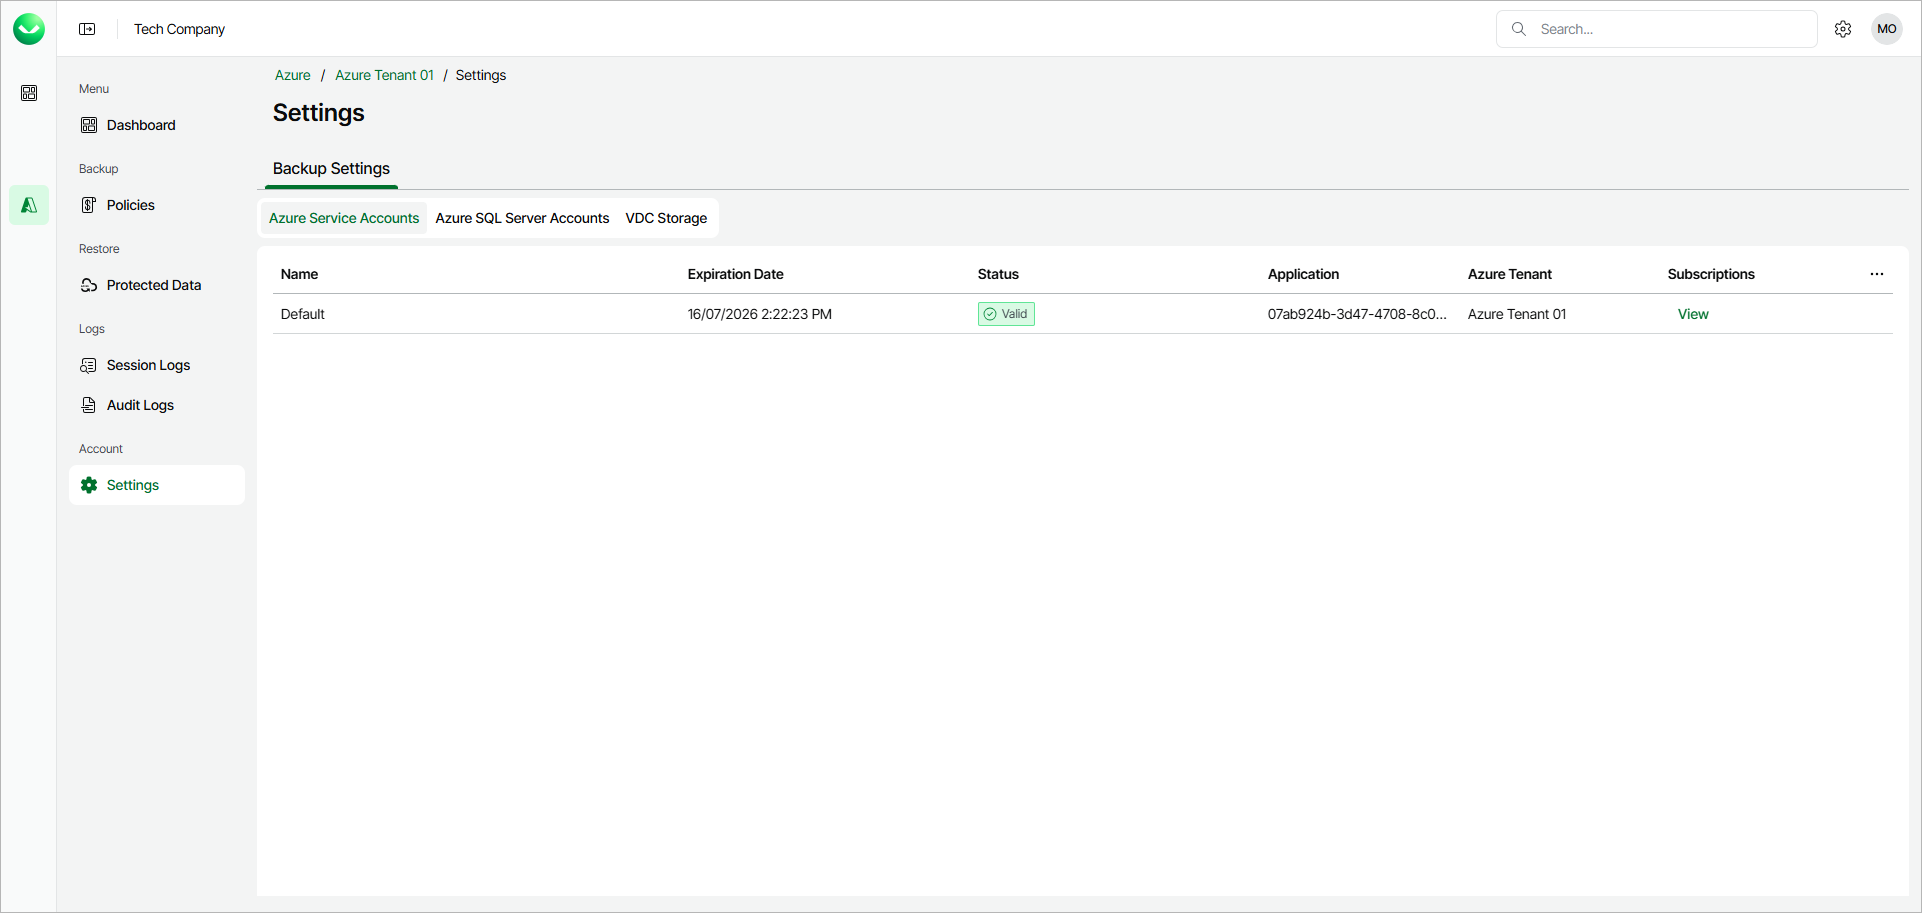Image resolution: width=1922 pixels, height=913 pixels.
Task: Open the Backup Settings tab
Action: [331, 169]
